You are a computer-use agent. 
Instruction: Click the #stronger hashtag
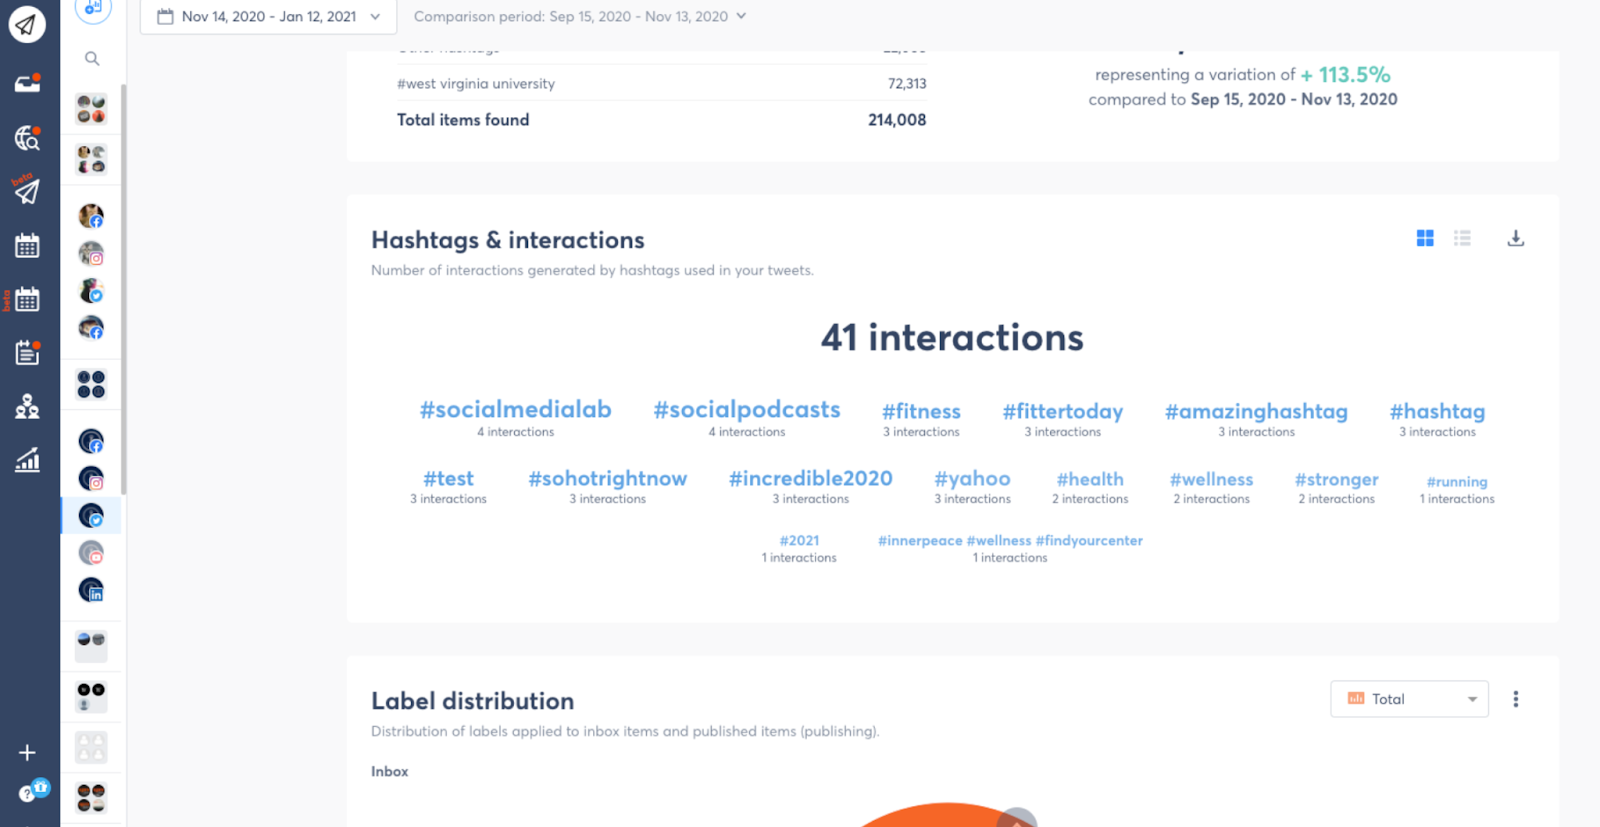click(1336, 480)
